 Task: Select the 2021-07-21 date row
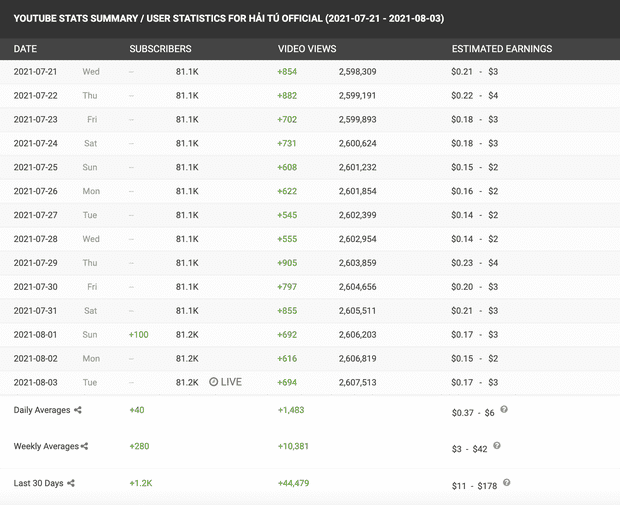click(x=310, y=72)
